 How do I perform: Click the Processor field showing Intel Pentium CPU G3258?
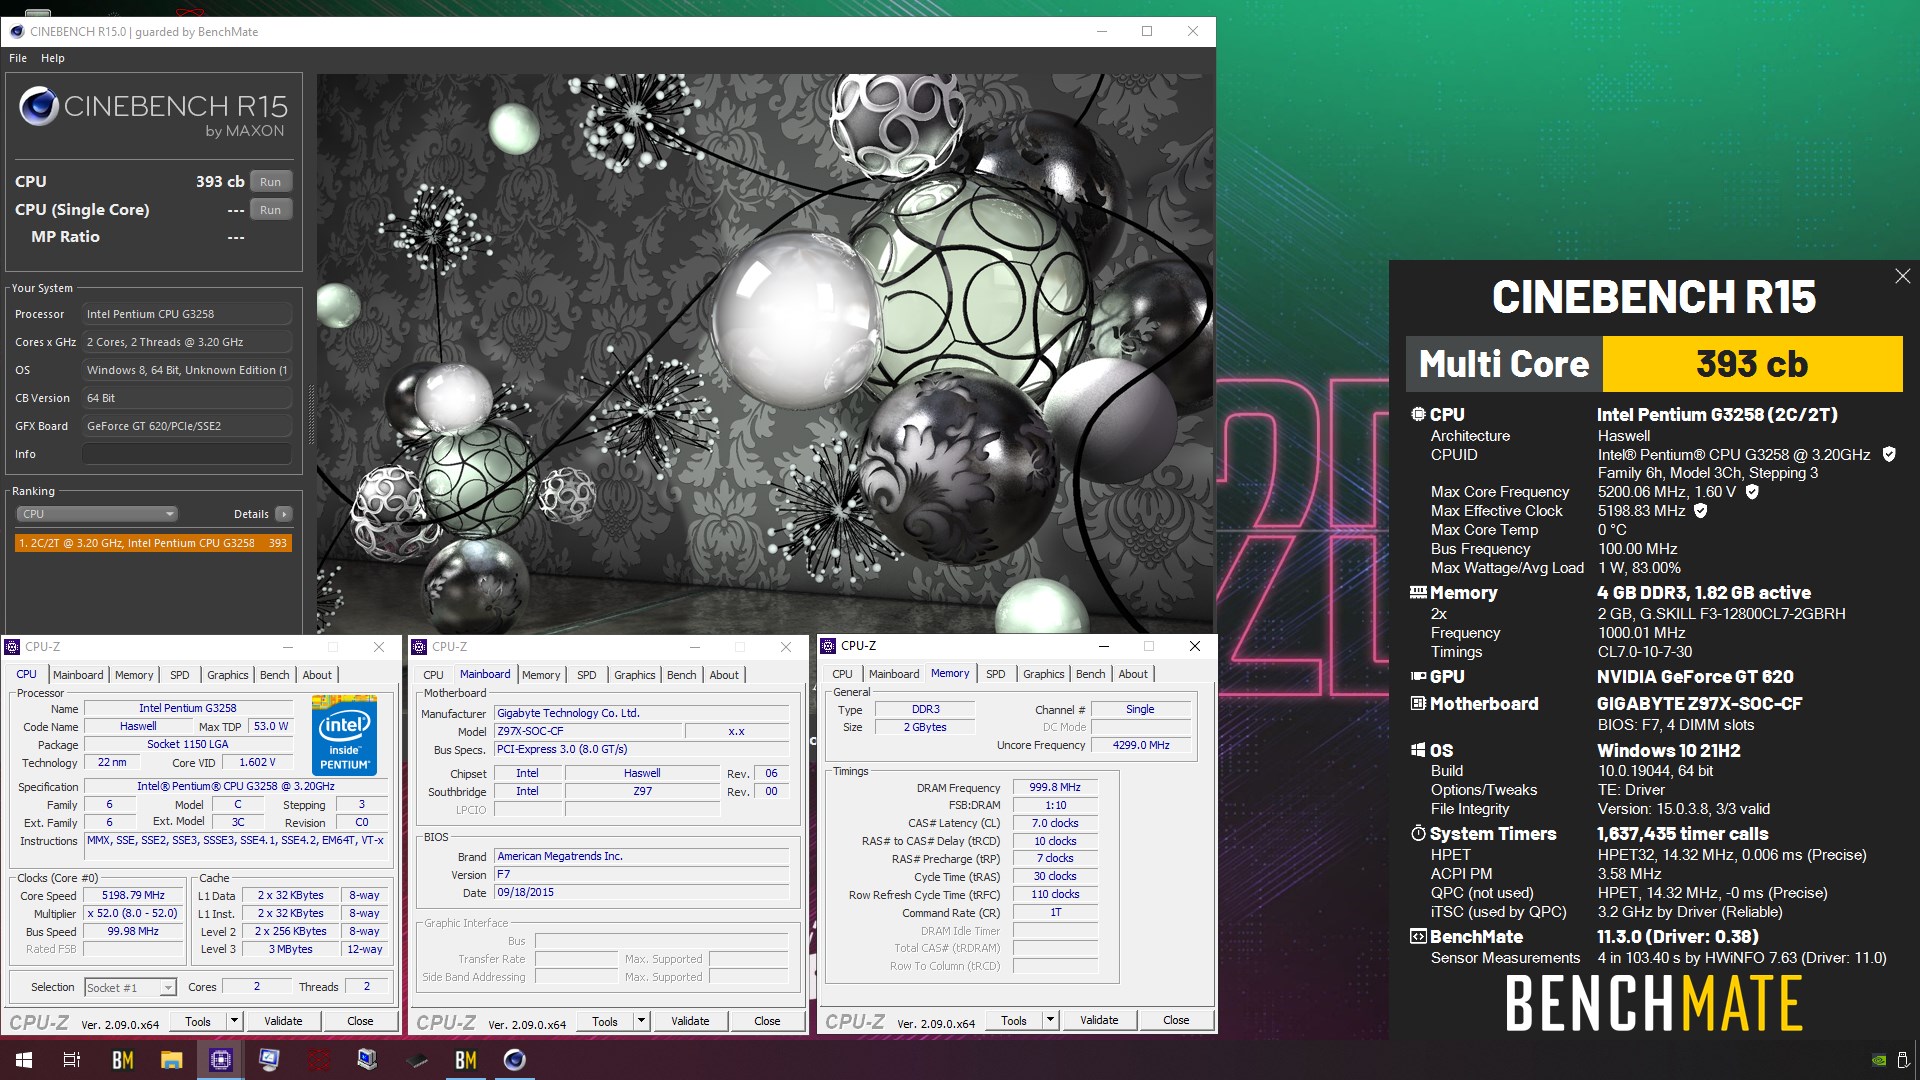pos(187,314)
